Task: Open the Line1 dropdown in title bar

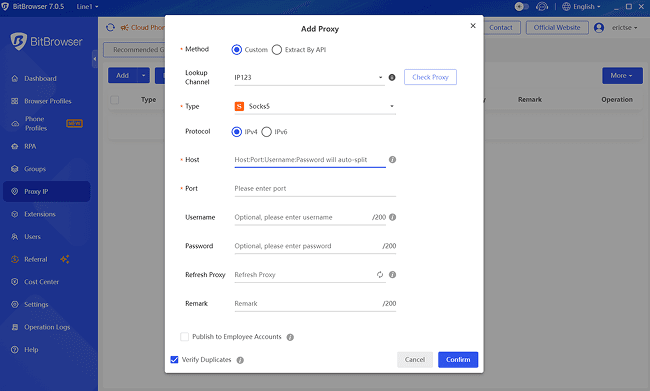Action: point(87,7)
